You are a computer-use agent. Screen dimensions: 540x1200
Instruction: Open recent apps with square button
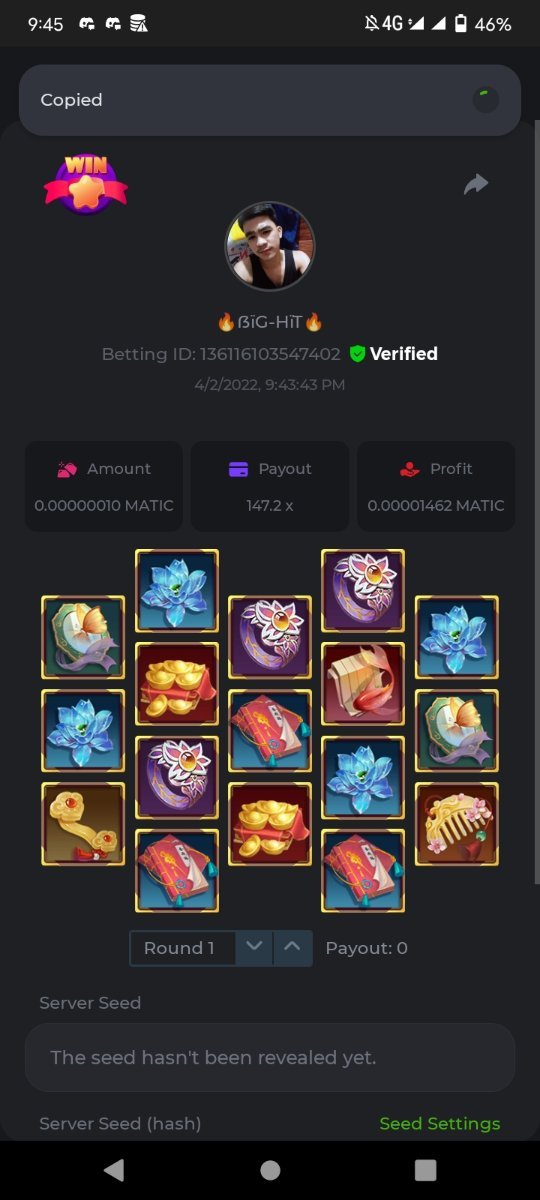[426, 1170]
